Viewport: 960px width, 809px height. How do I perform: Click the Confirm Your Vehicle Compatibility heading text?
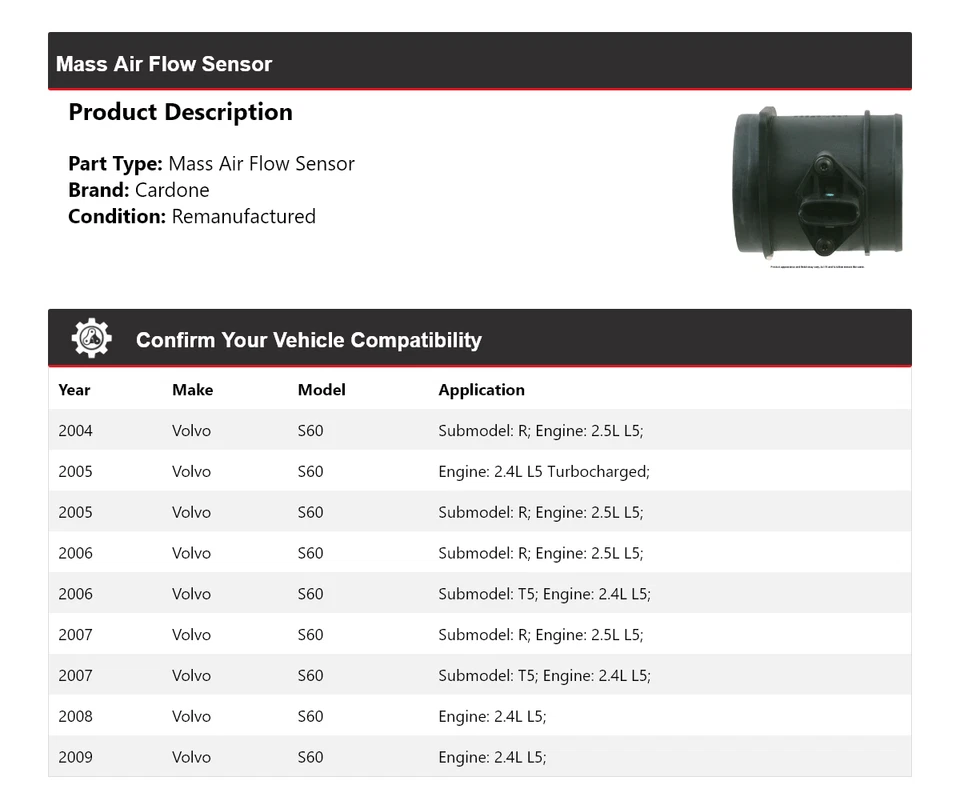[308, 340]
